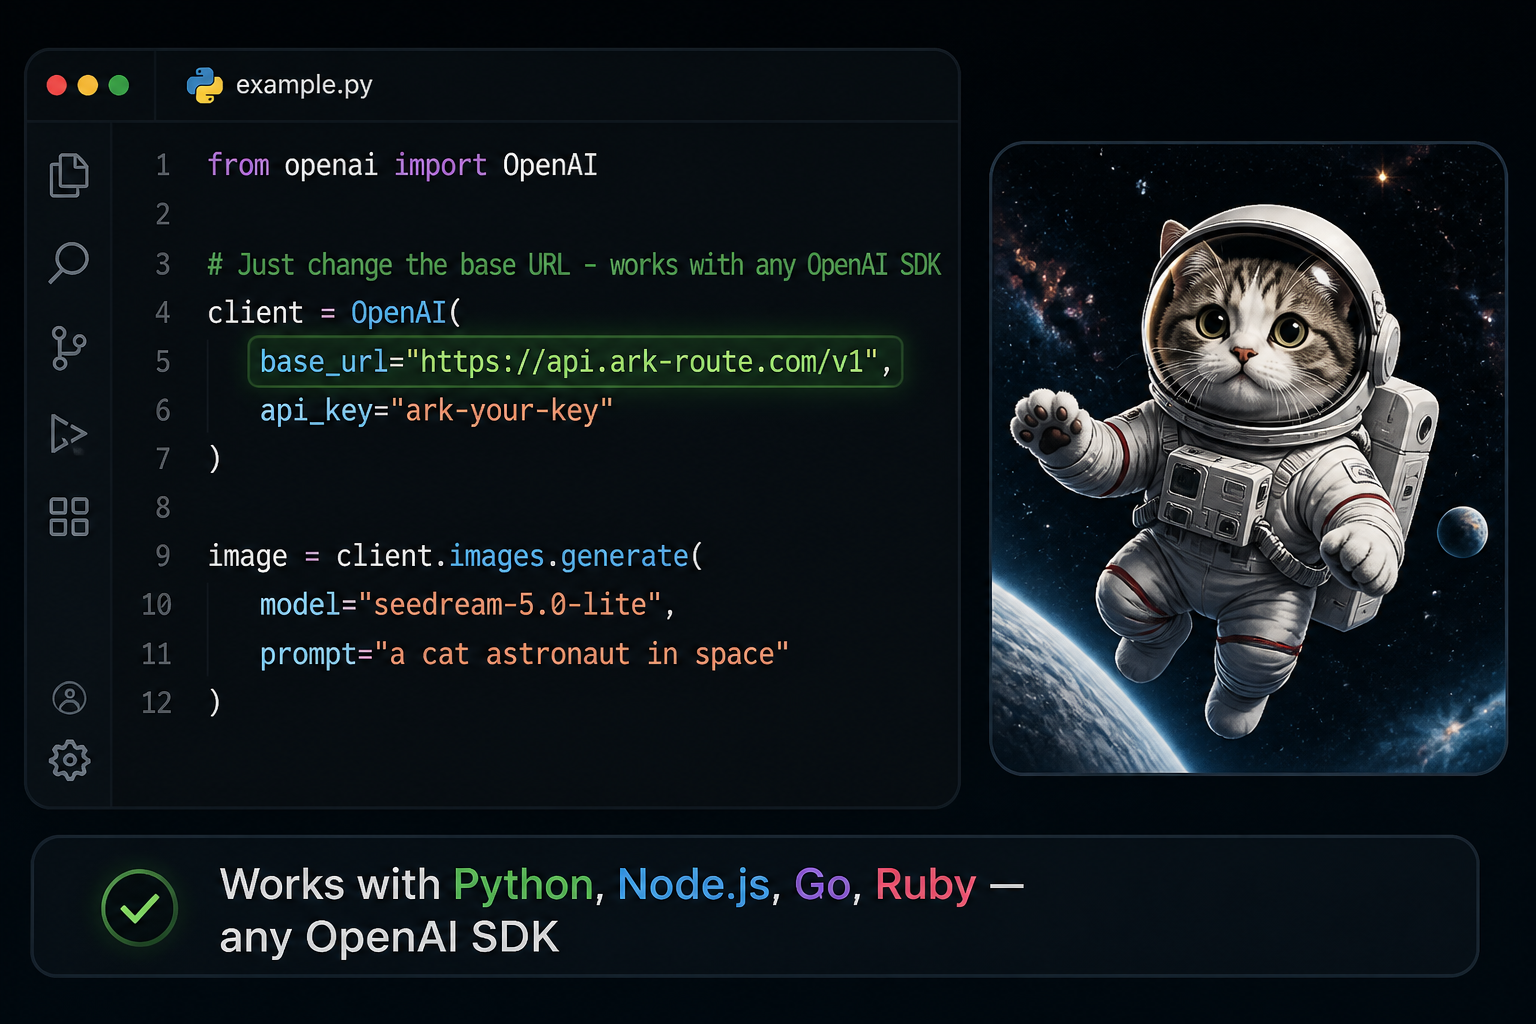Click the prompt="a cat astronaut in space" line
The image size is (1536, 1024).
(524, 654)
